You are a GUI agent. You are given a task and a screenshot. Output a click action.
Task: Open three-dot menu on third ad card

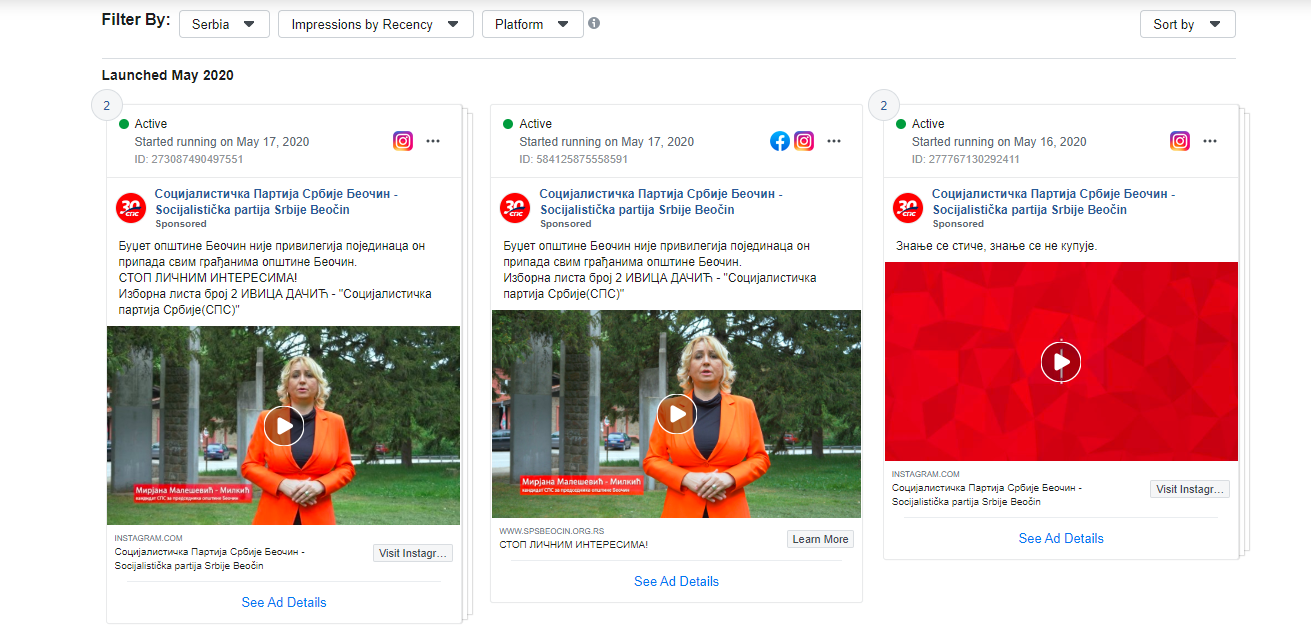coord(1210,141)
